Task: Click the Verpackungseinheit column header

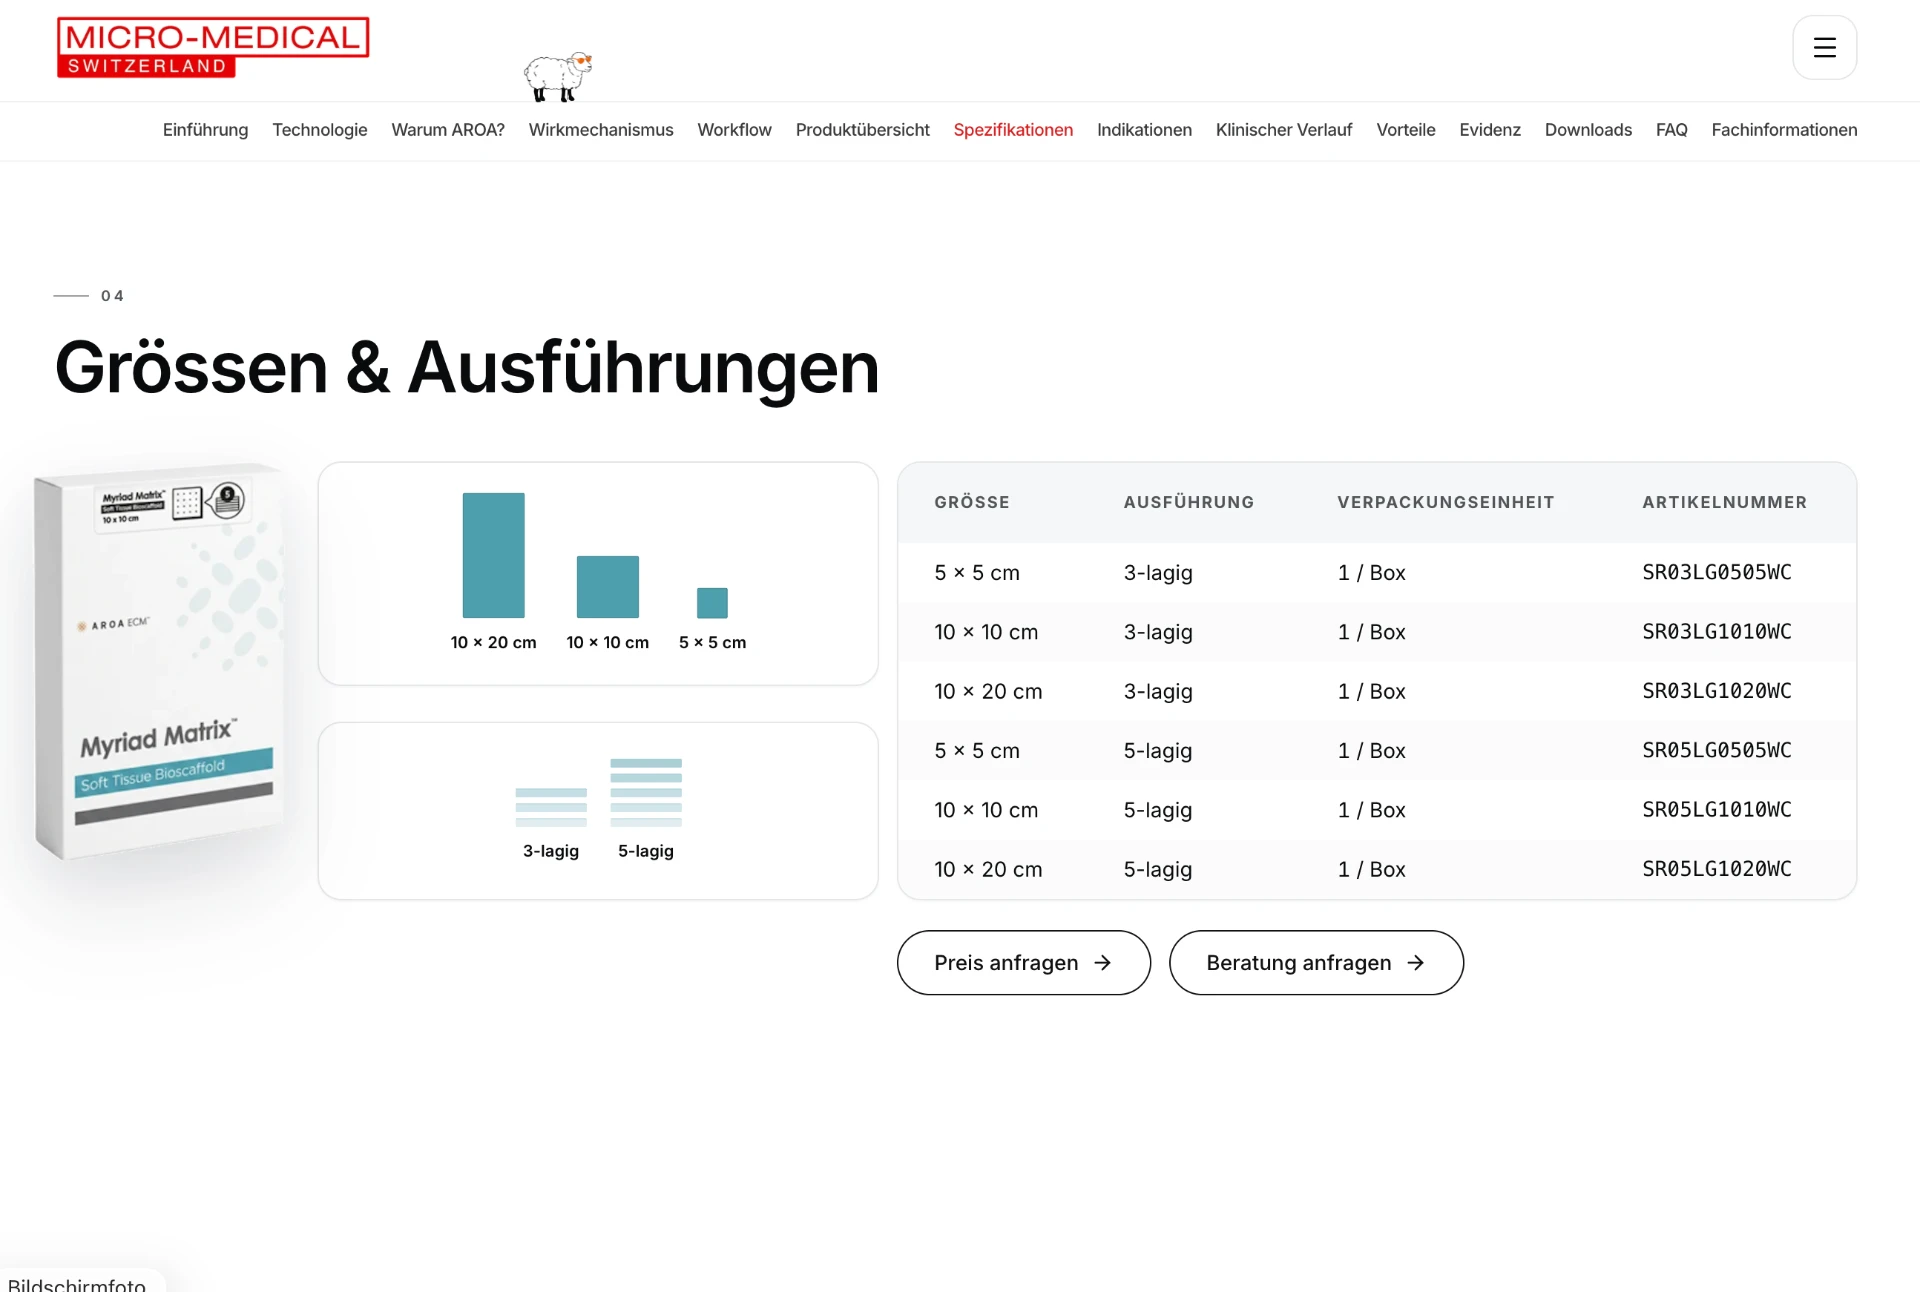Action: click(1446, 502)
